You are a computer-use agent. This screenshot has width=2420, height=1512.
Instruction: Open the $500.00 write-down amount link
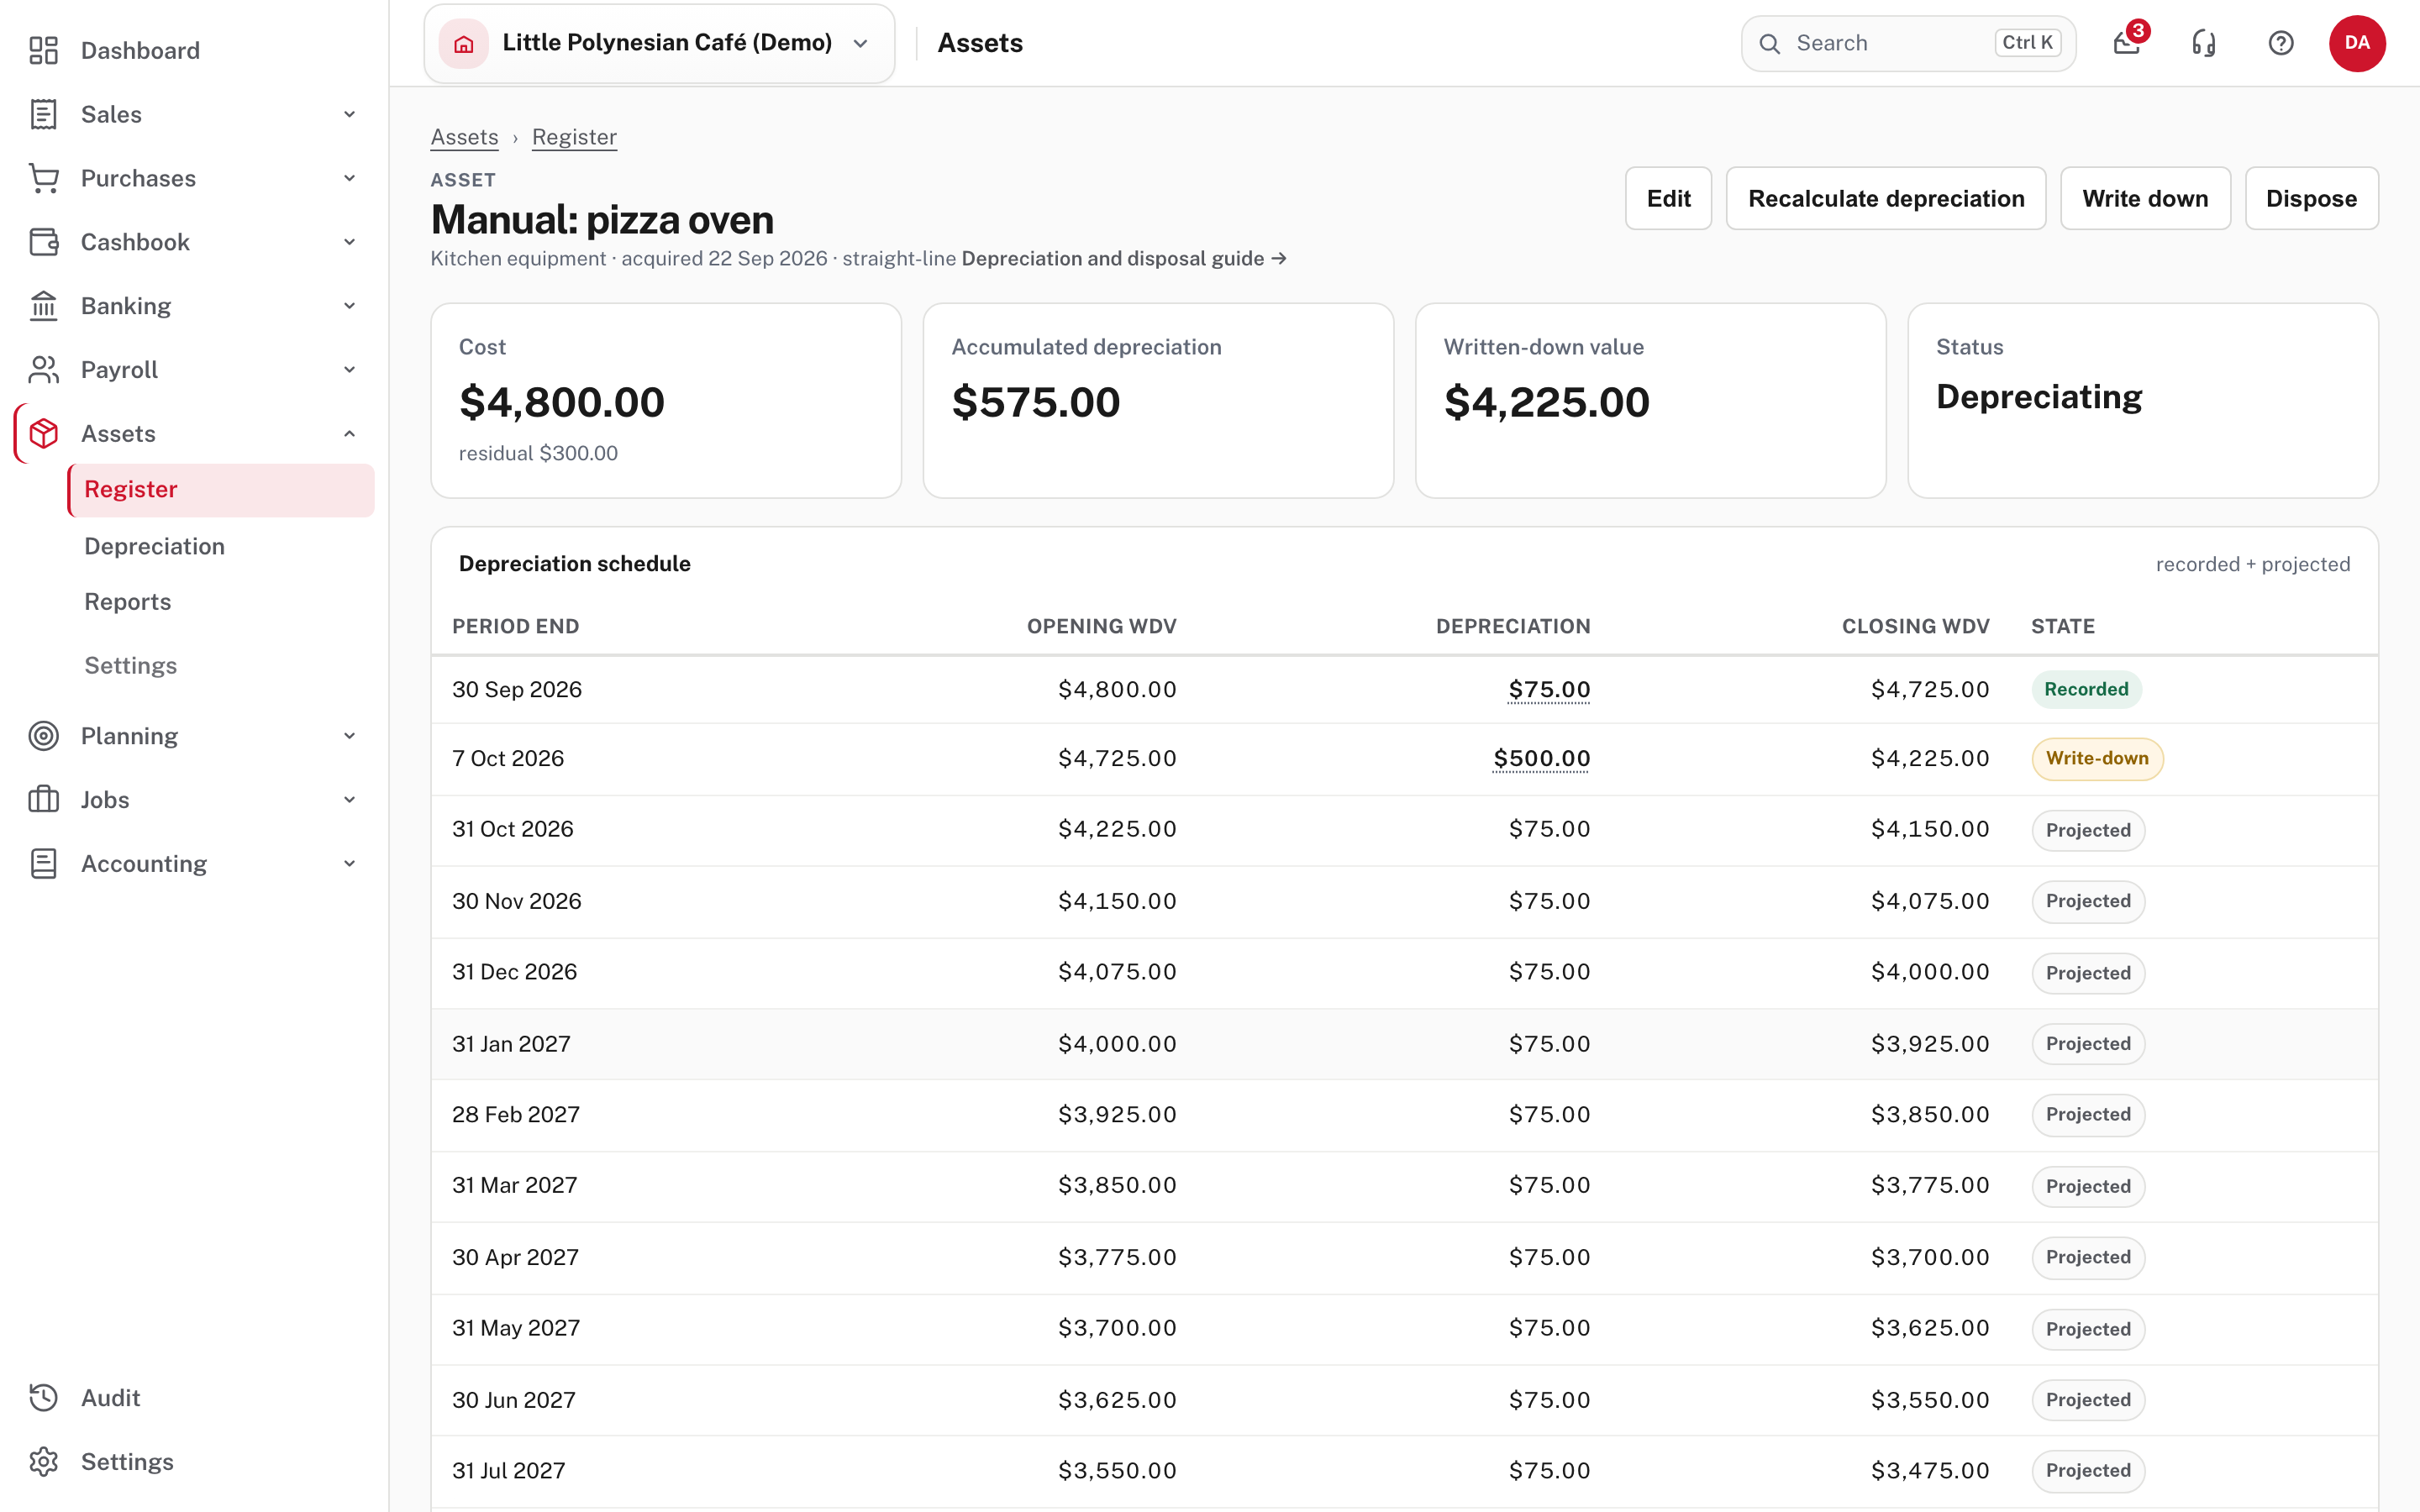1541,759
